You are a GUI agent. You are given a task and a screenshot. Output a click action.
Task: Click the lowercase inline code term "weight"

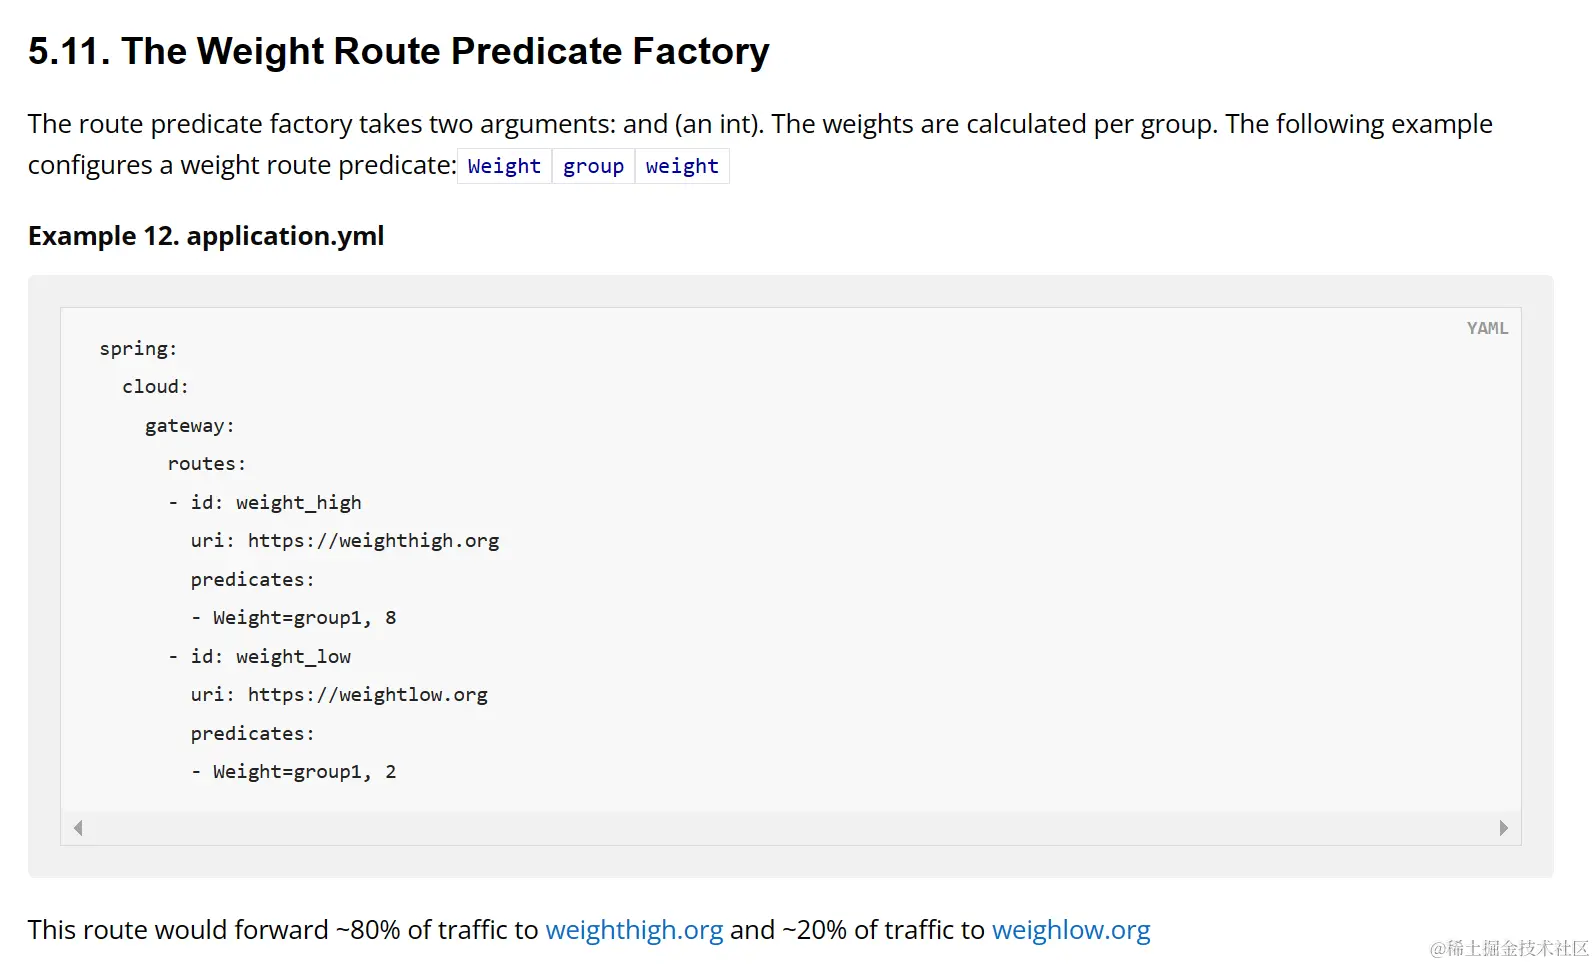click(x=682, y=166)
